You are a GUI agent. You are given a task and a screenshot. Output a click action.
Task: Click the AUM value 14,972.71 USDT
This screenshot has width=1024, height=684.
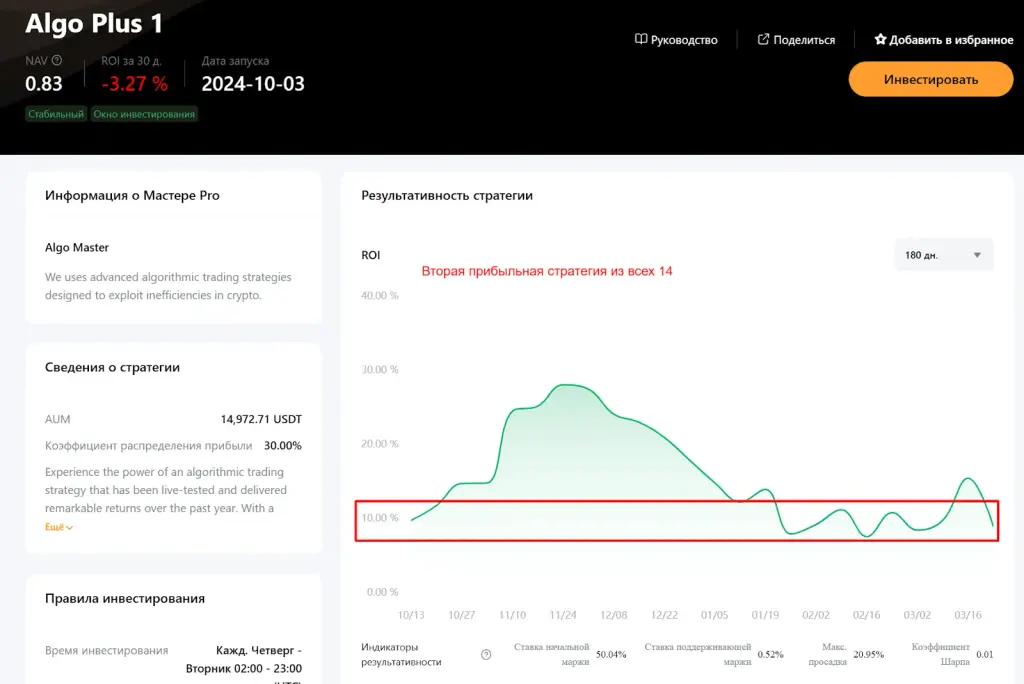(261, 419)
